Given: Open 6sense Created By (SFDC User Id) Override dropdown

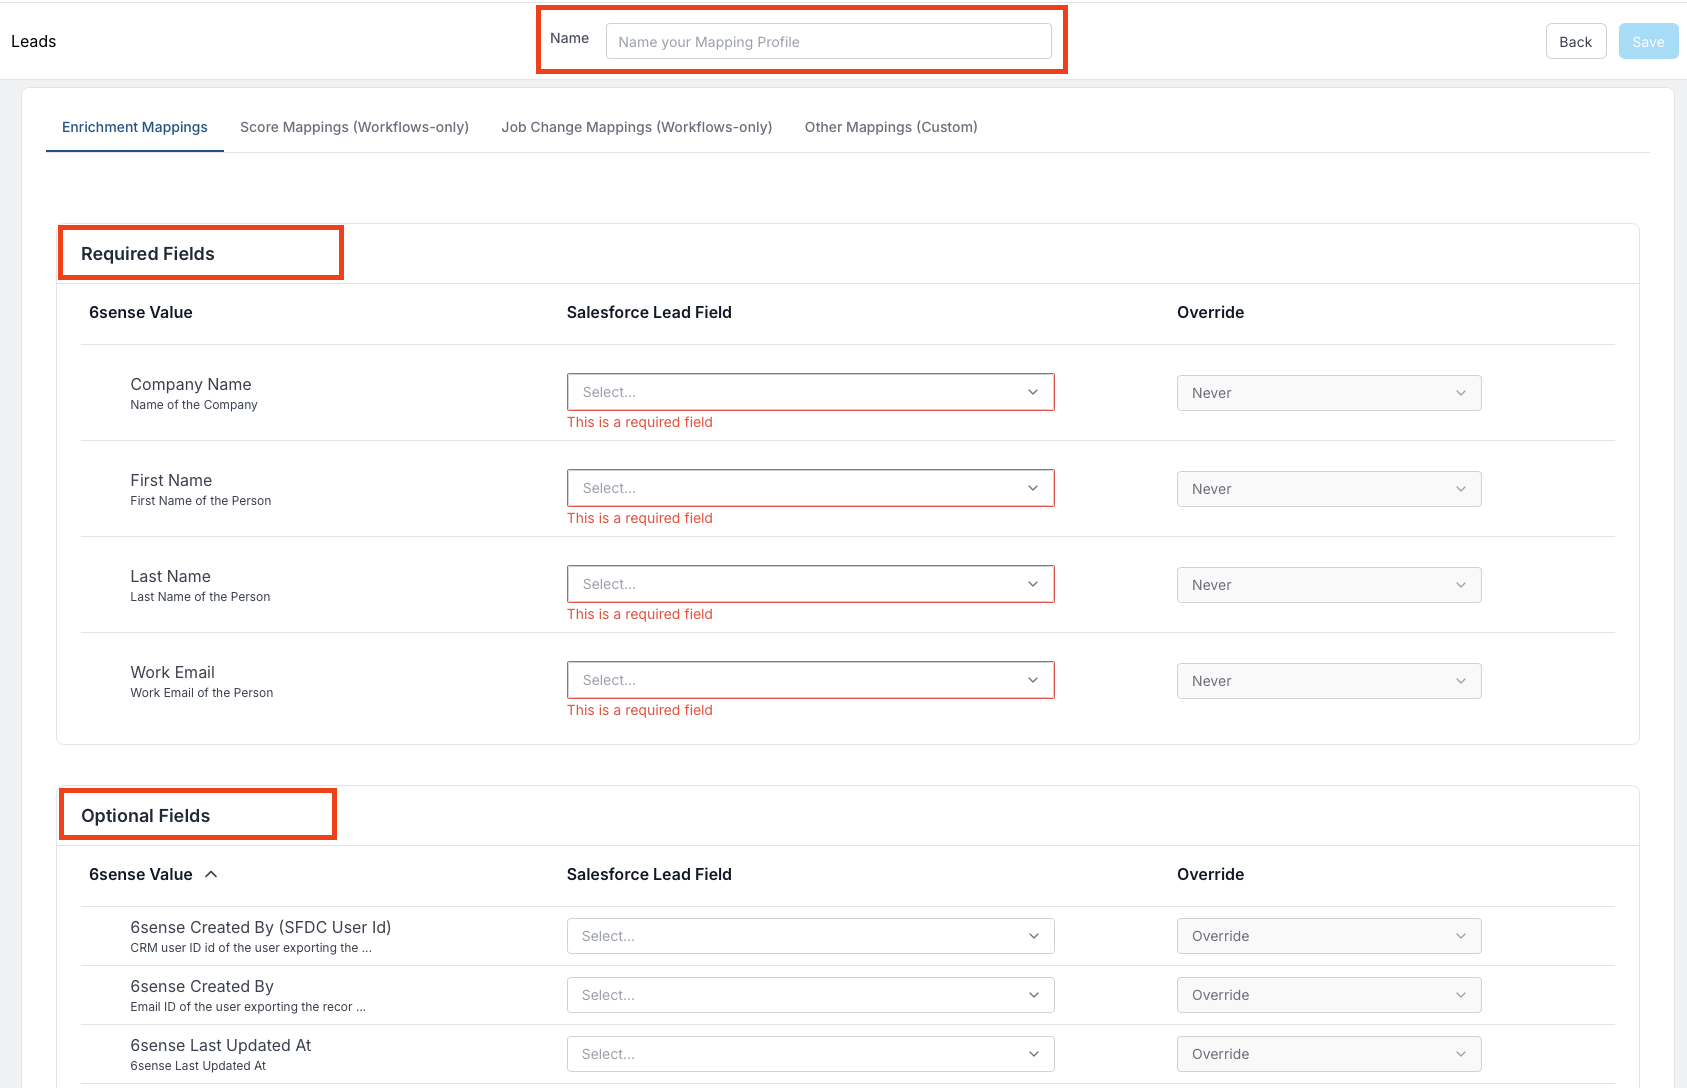Looking at the screenshot, I should tap(1329, 936).
